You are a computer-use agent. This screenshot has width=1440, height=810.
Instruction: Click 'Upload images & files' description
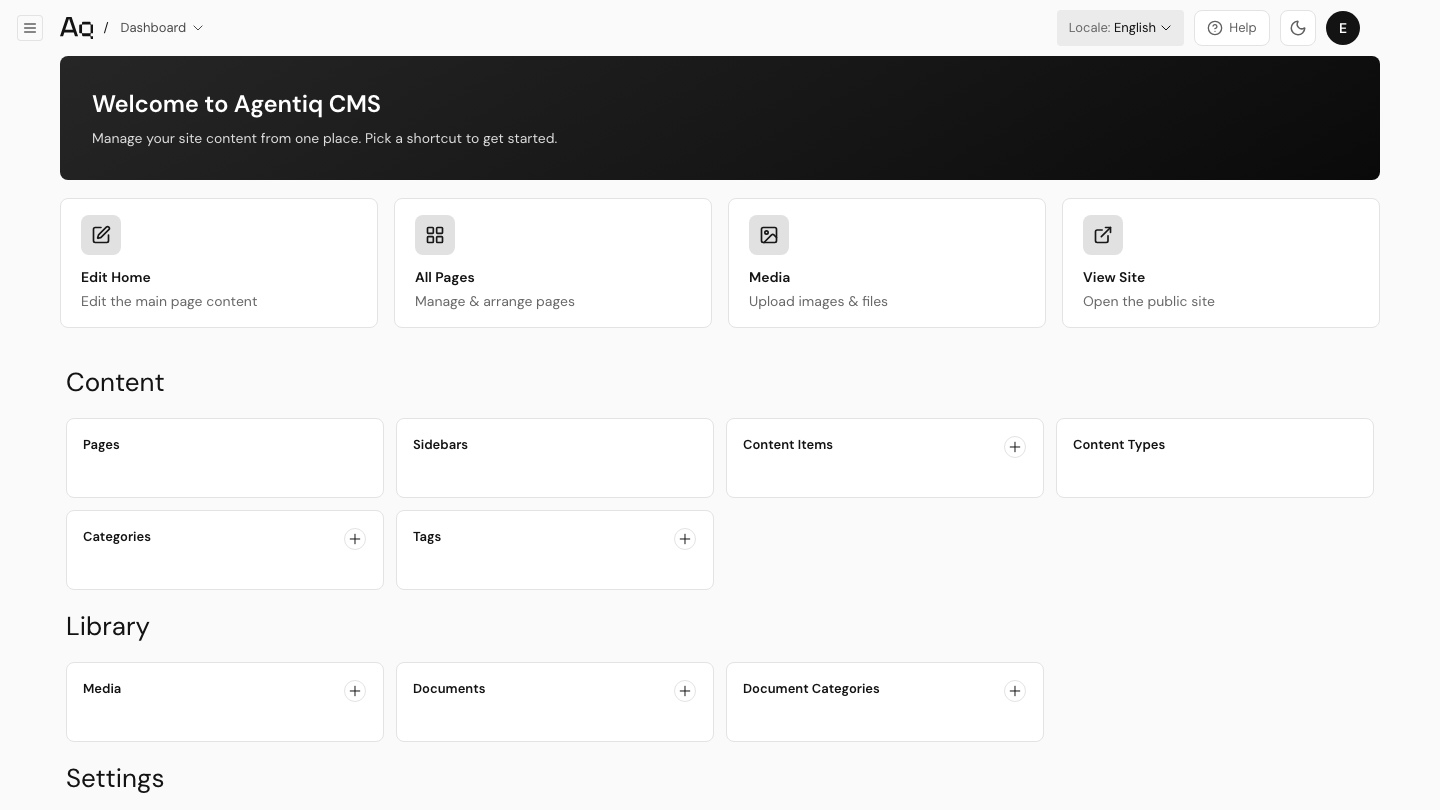point(818,301)
